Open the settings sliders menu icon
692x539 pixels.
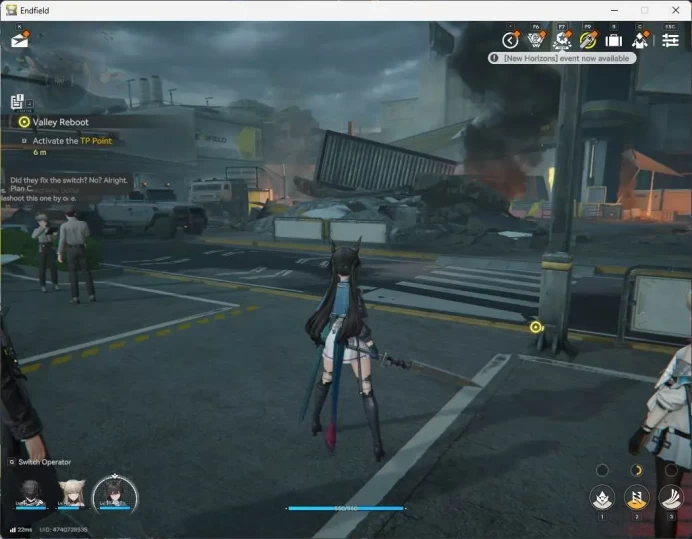(x=670, y=41)
